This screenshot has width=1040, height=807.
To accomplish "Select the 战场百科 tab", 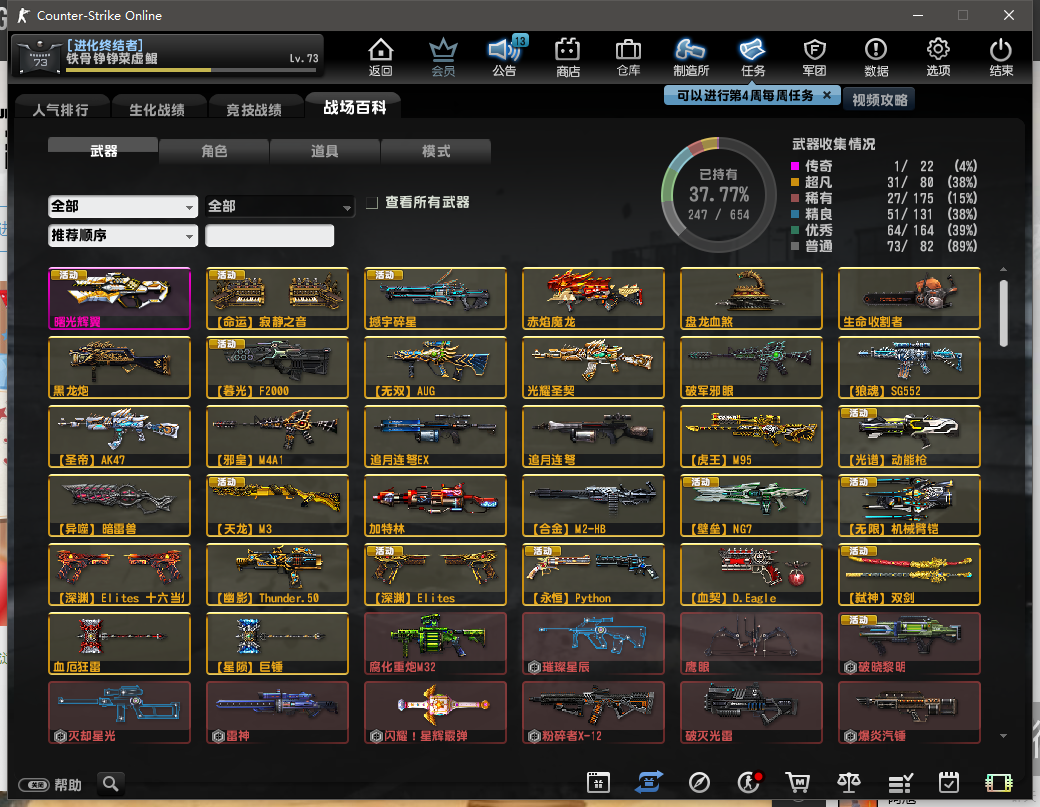I will pyautogui.click(x=354, y=107).
